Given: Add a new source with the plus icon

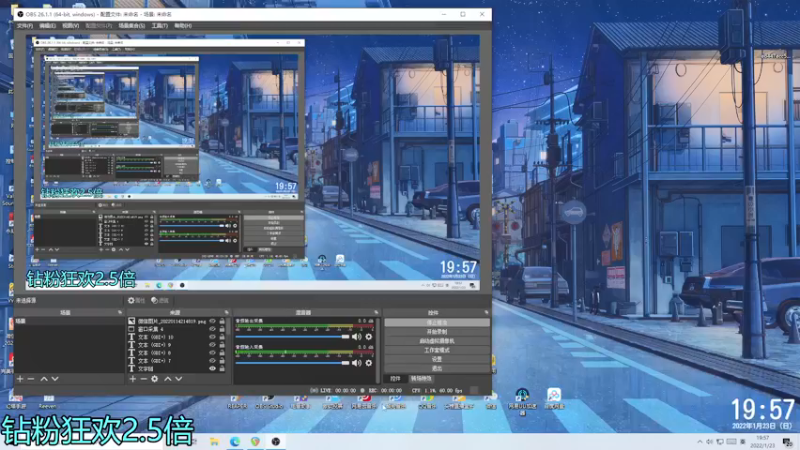Looking at the screenshot, I should point(133,379).
